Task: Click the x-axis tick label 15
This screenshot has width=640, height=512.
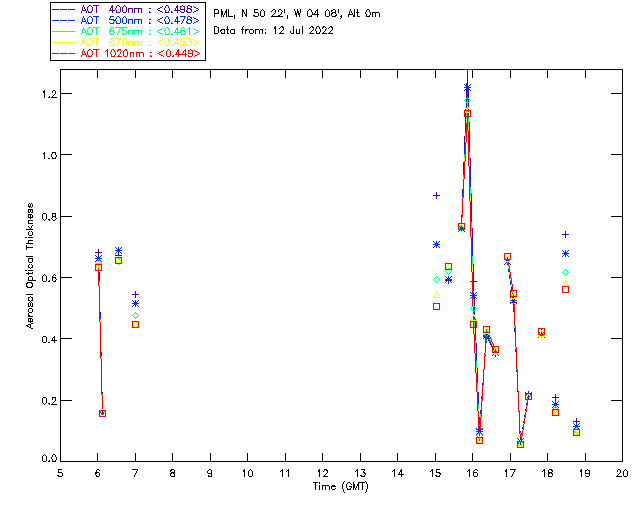Action: click(435, 473)
